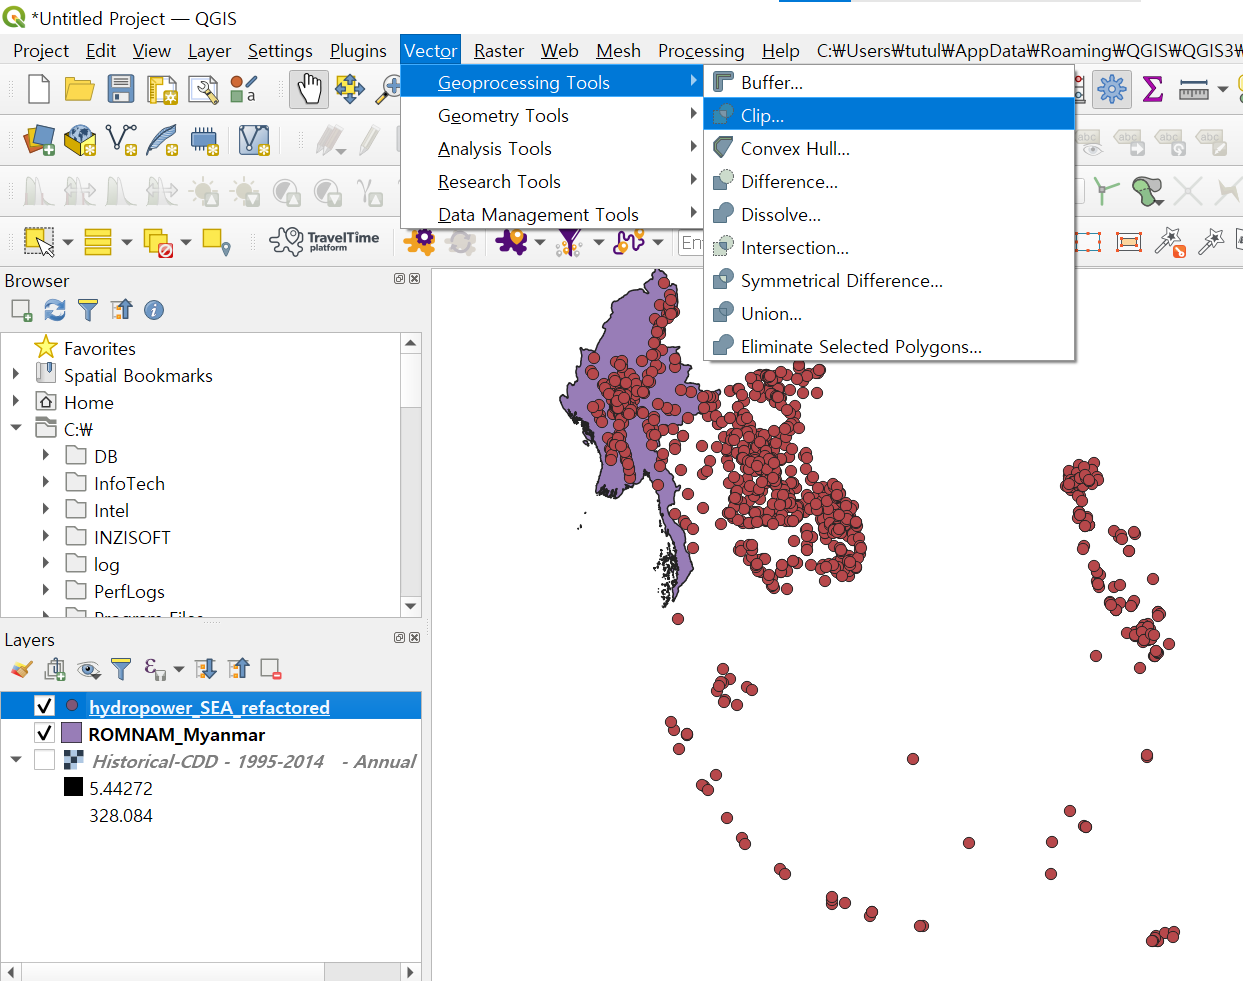Click the New Virtual Layer icon
Image resolution: width=1243 pixels, height=981 pixels.
[x=254, y=140]
